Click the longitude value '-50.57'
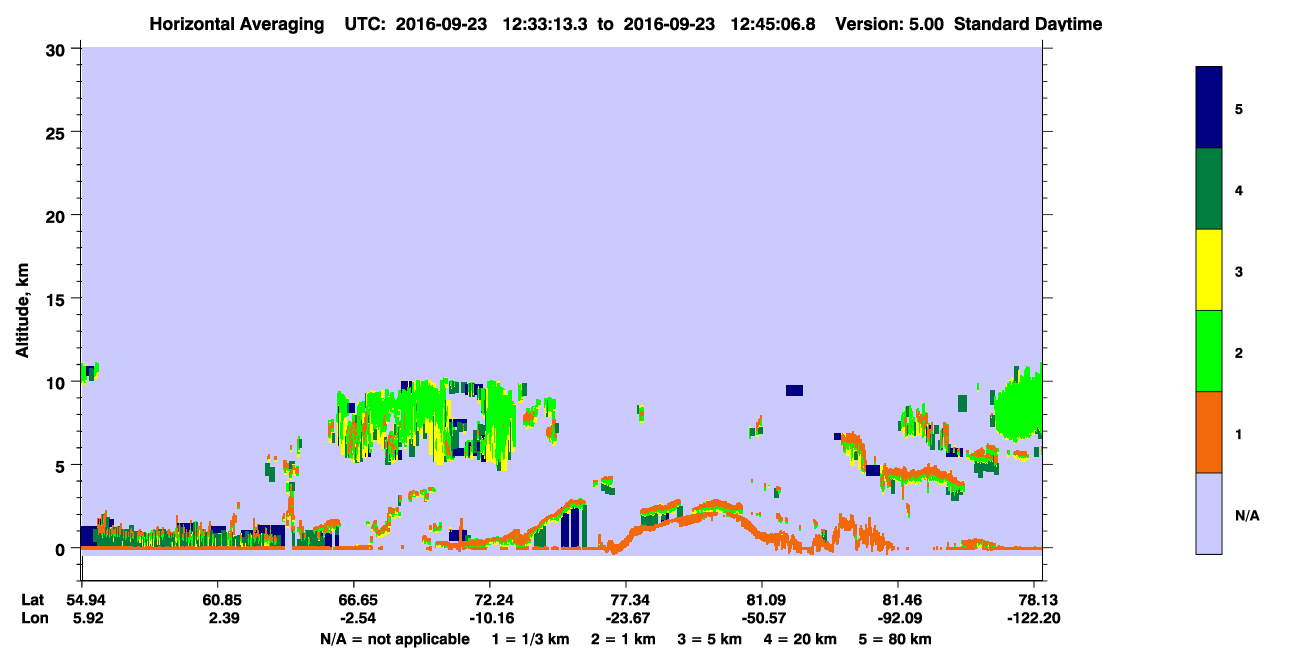Viewport: 1300px width, 667px height. [762, 618]
